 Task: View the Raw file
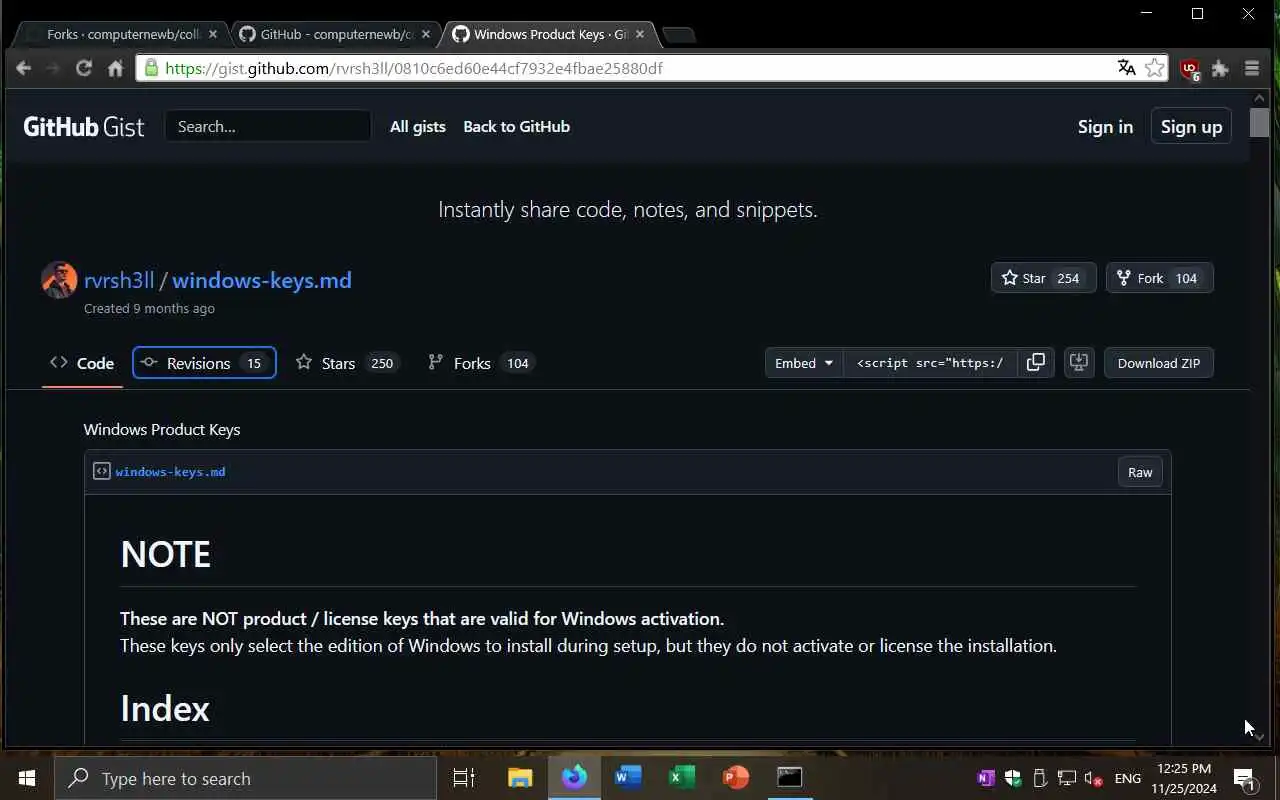click(x=1140, y=472)
